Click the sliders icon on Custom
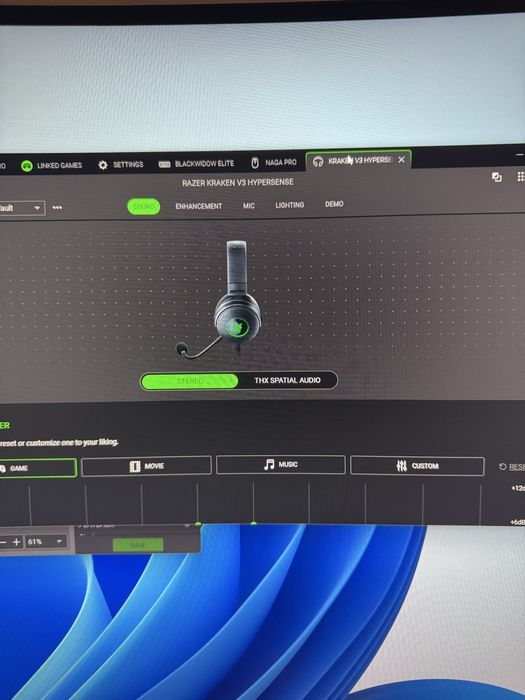 [401, 466]
